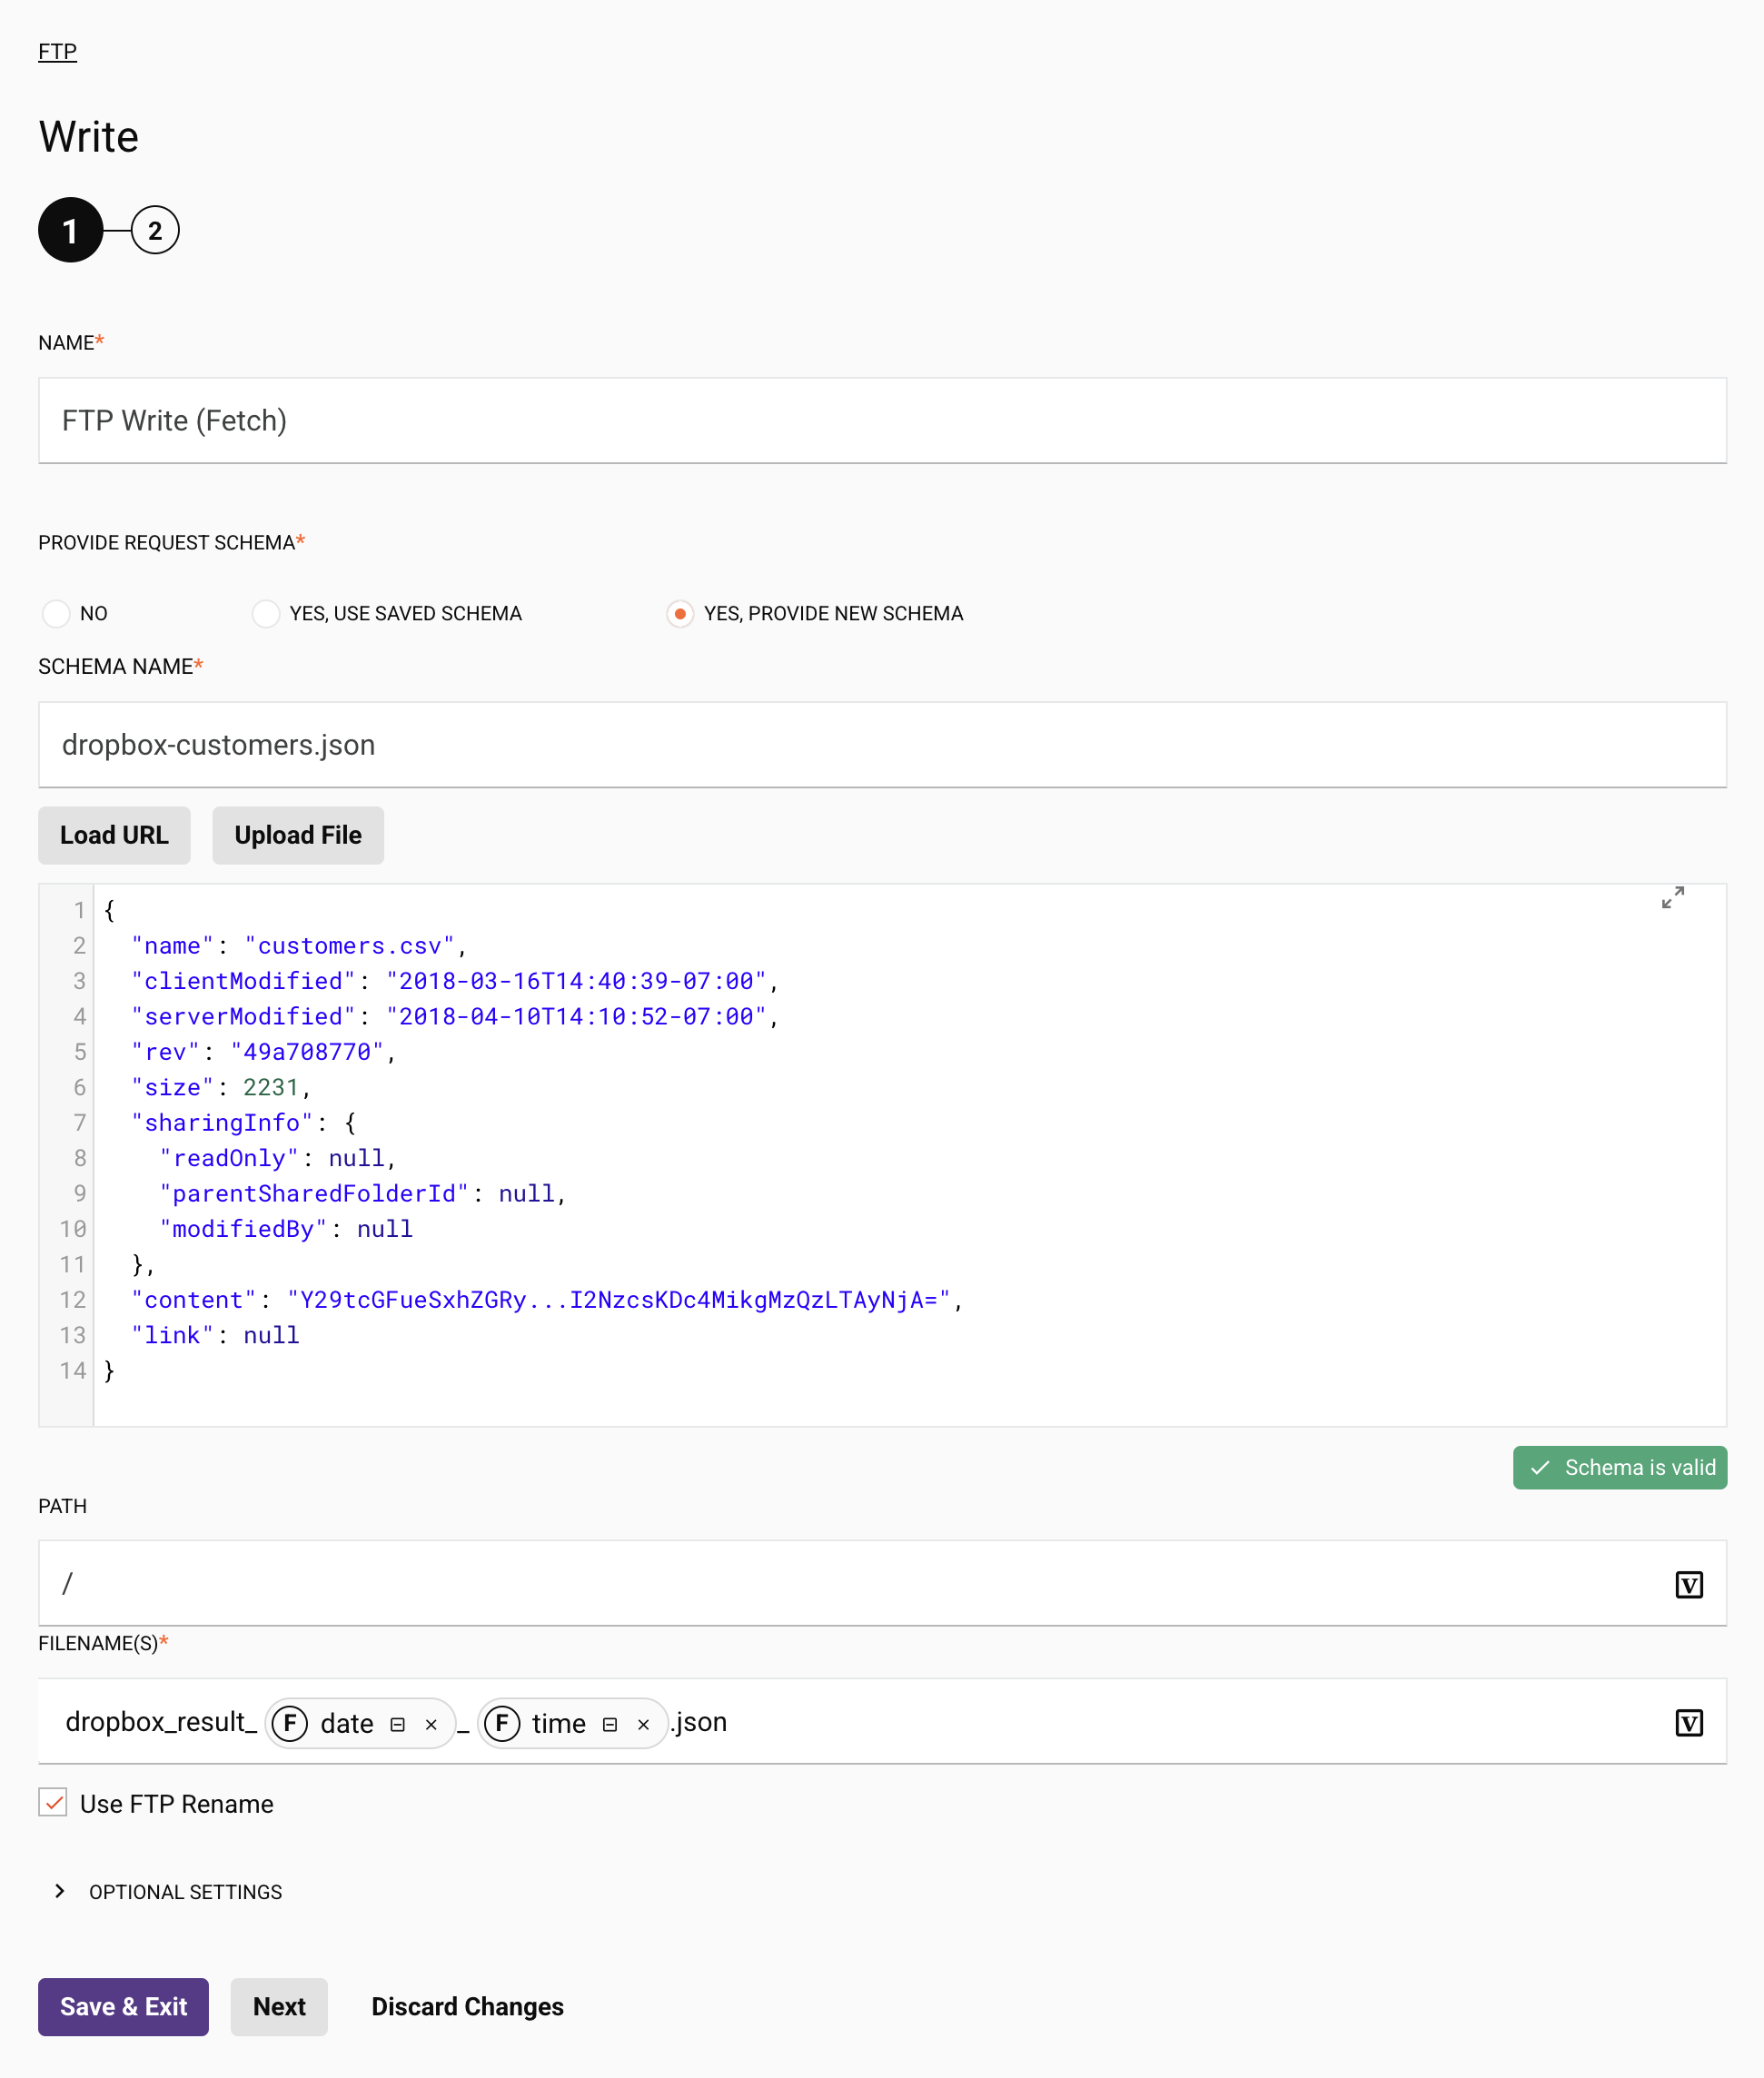
Task: Select Yes, Provide New Schema radio
Action: coord(680,613)
